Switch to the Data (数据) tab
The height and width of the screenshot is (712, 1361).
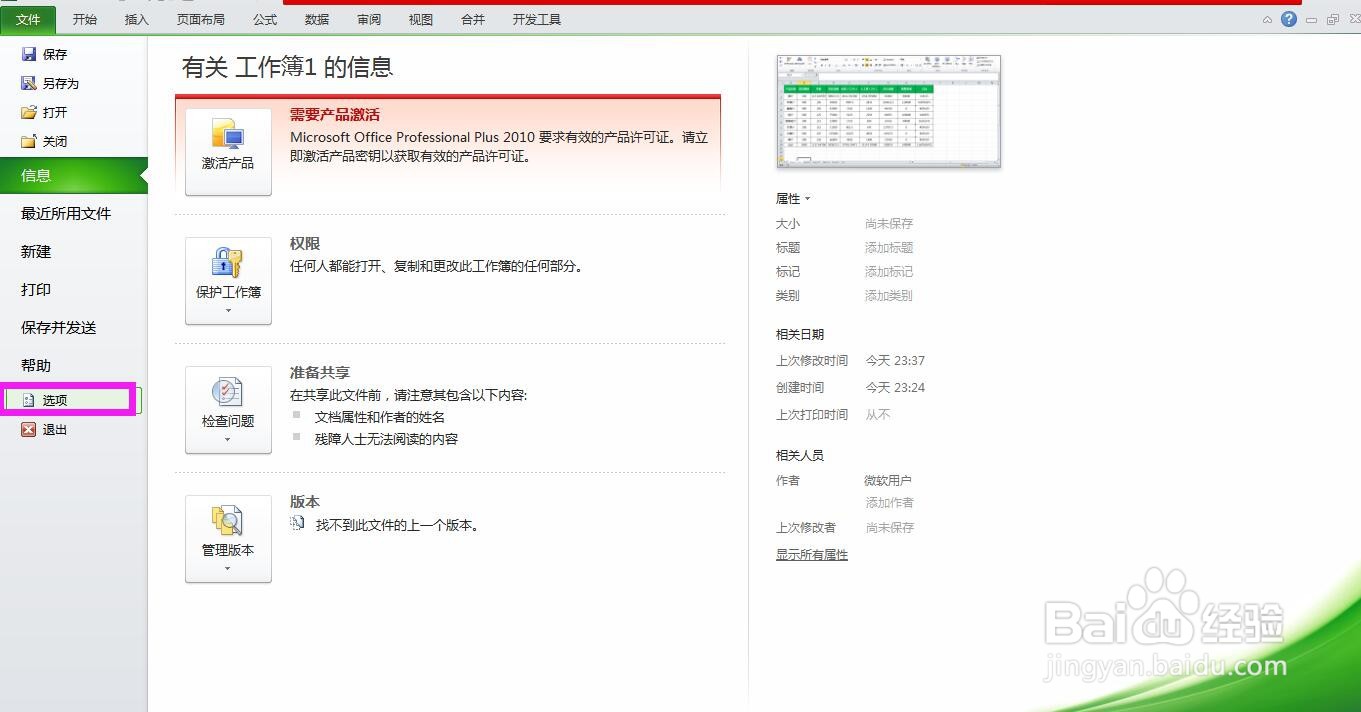point(317,19)
